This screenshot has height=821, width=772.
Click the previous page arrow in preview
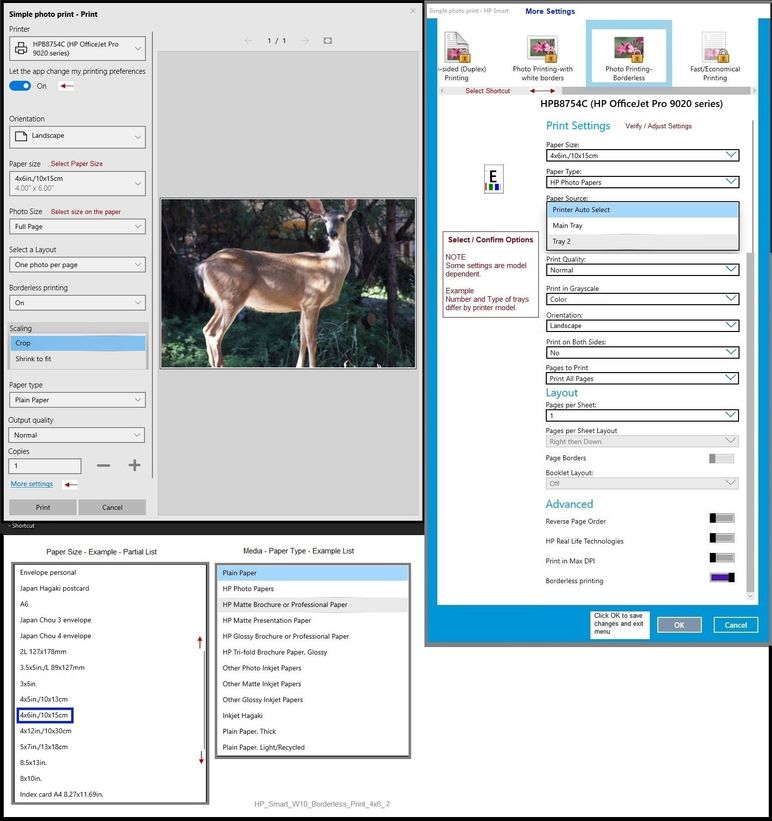tap(248, 41)
